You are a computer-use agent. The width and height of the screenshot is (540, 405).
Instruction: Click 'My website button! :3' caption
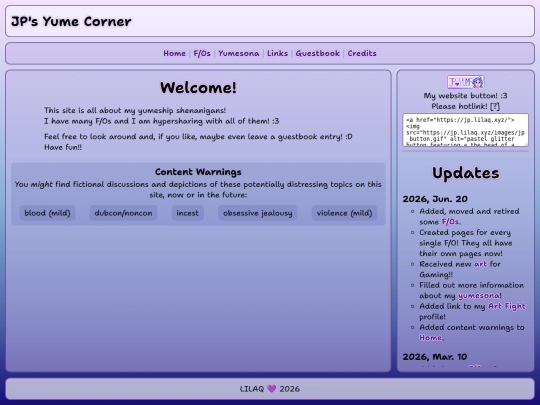[x=466, y=96]
